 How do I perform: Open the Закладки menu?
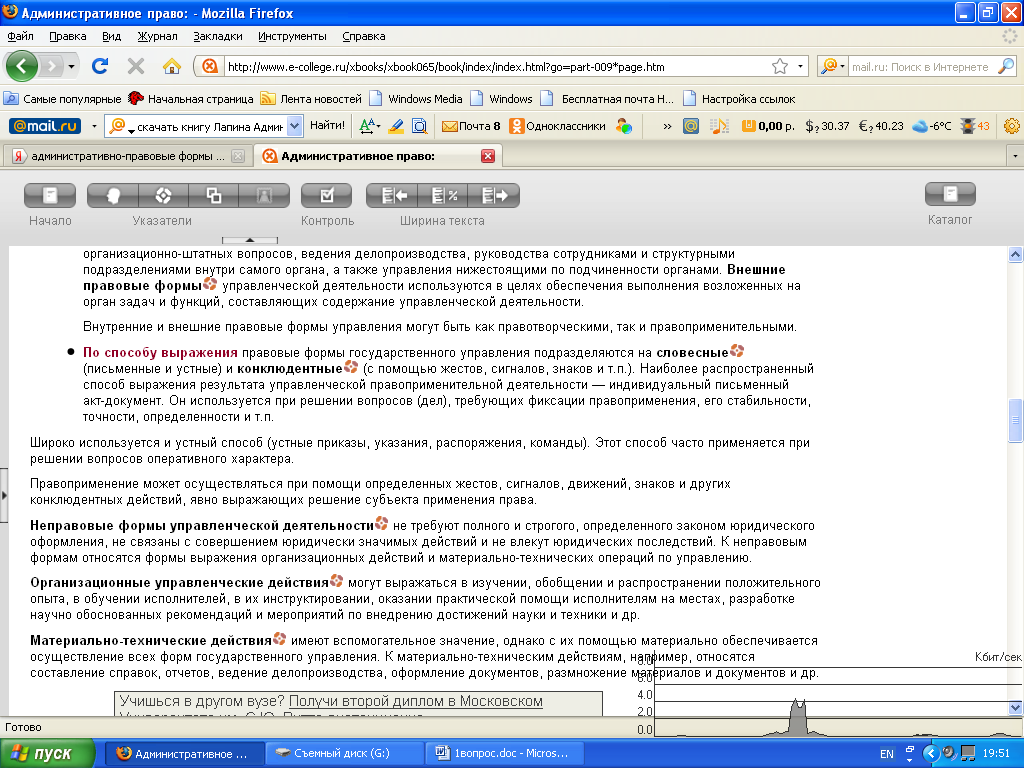(217, 37)
